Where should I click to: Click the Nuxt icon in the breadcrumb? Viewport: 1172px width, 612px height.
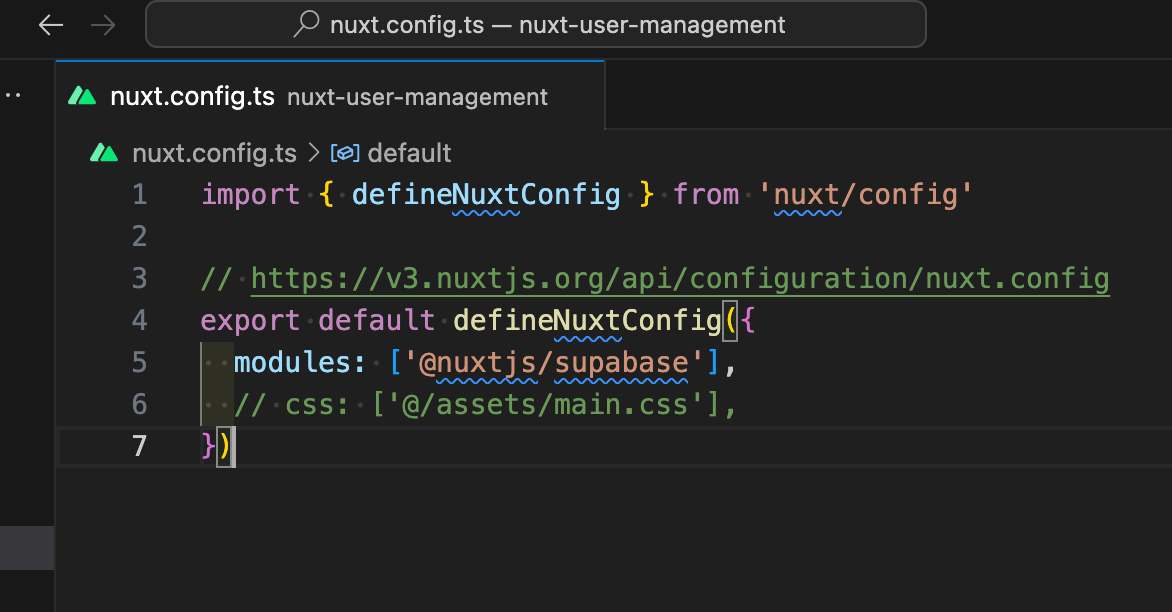[x=104, y=153]
